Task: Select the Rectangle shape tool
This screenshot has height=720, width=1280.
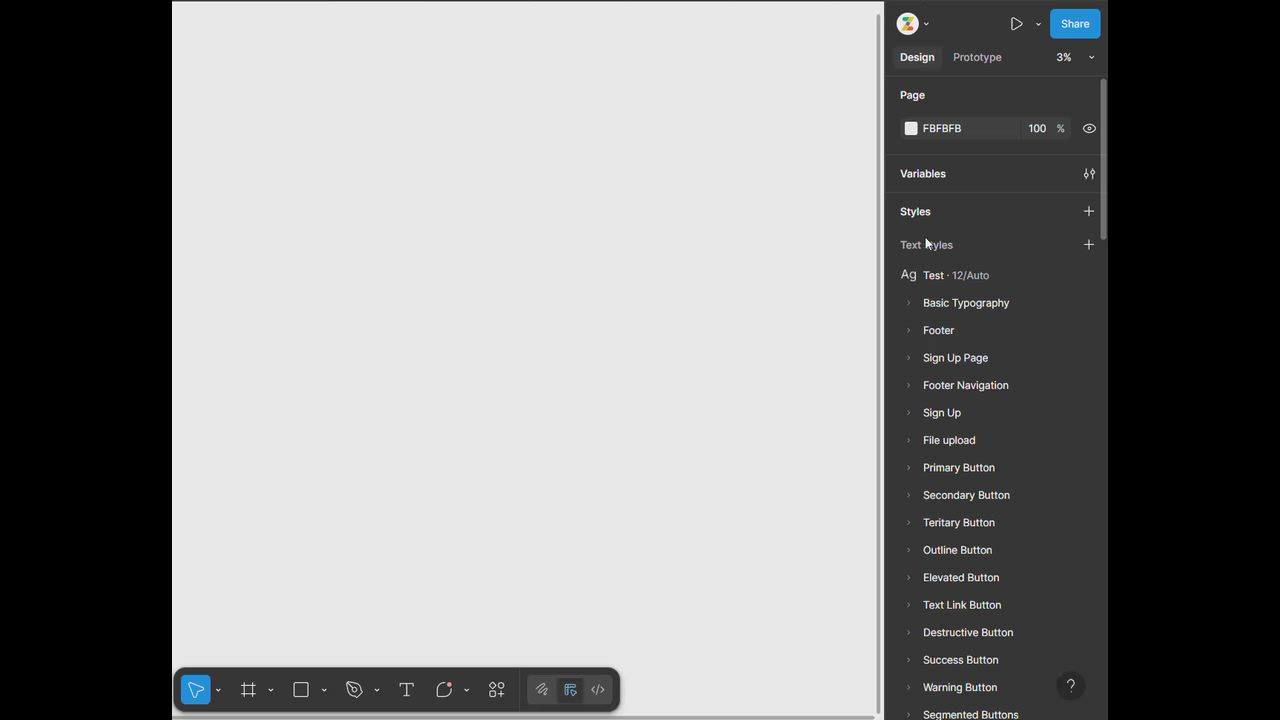Action: (x=301, y=690)
